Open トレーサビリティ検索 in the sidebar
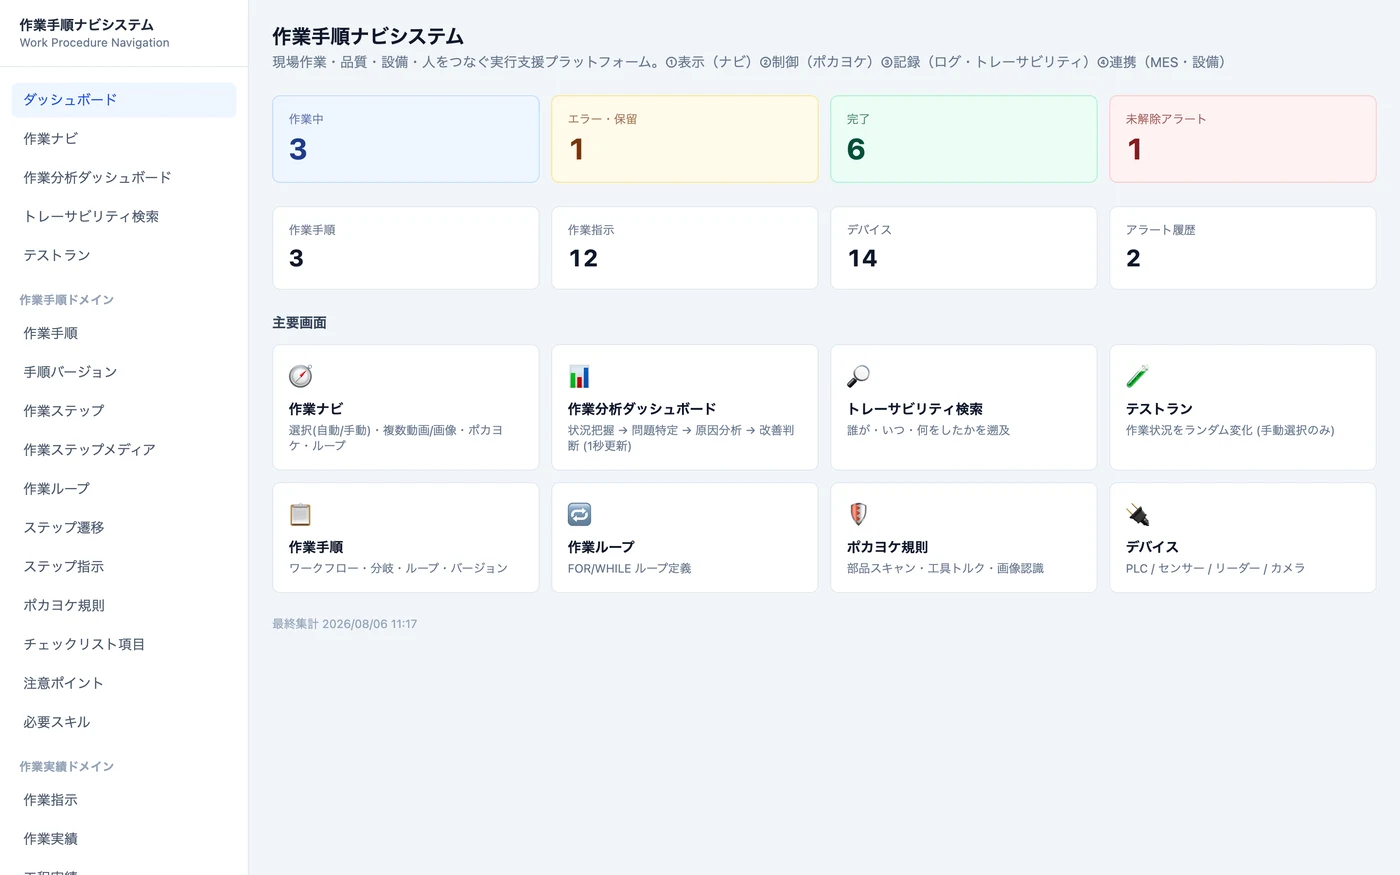 pyautogui.click(x=124, y=217)
